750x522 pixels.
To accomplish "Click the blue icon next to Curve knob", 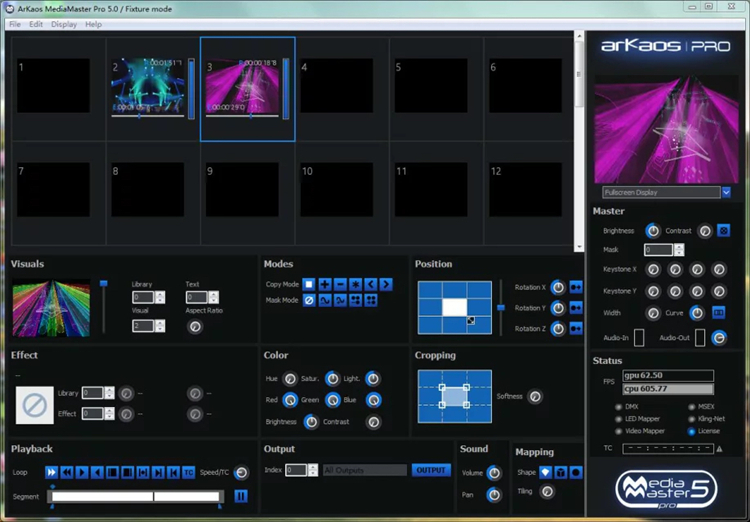I will click(x=718, y=313).
